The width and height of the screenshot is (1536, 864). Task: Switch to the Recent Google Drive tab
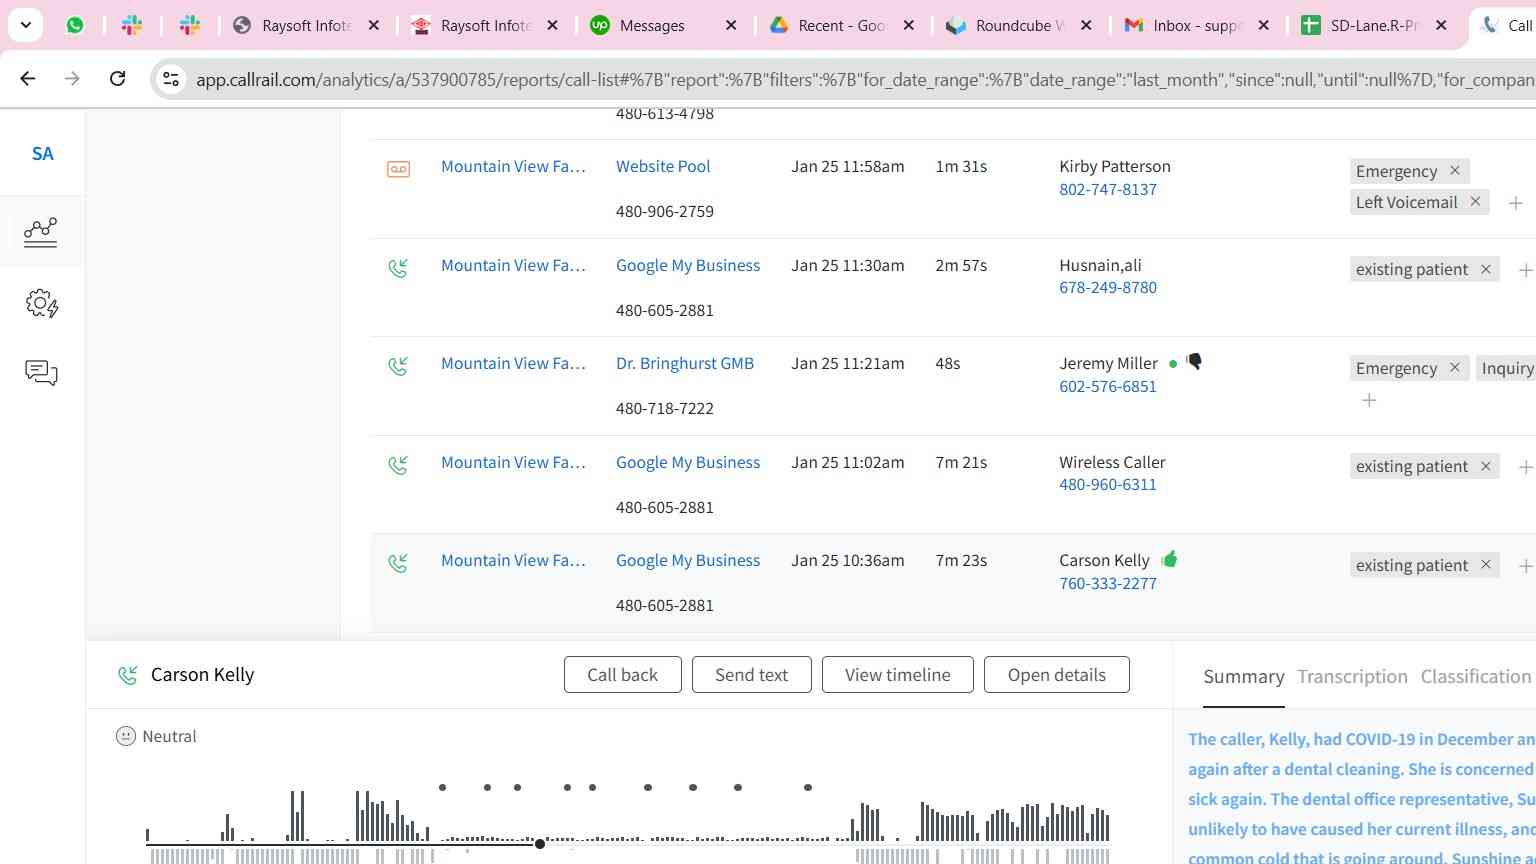842,25
